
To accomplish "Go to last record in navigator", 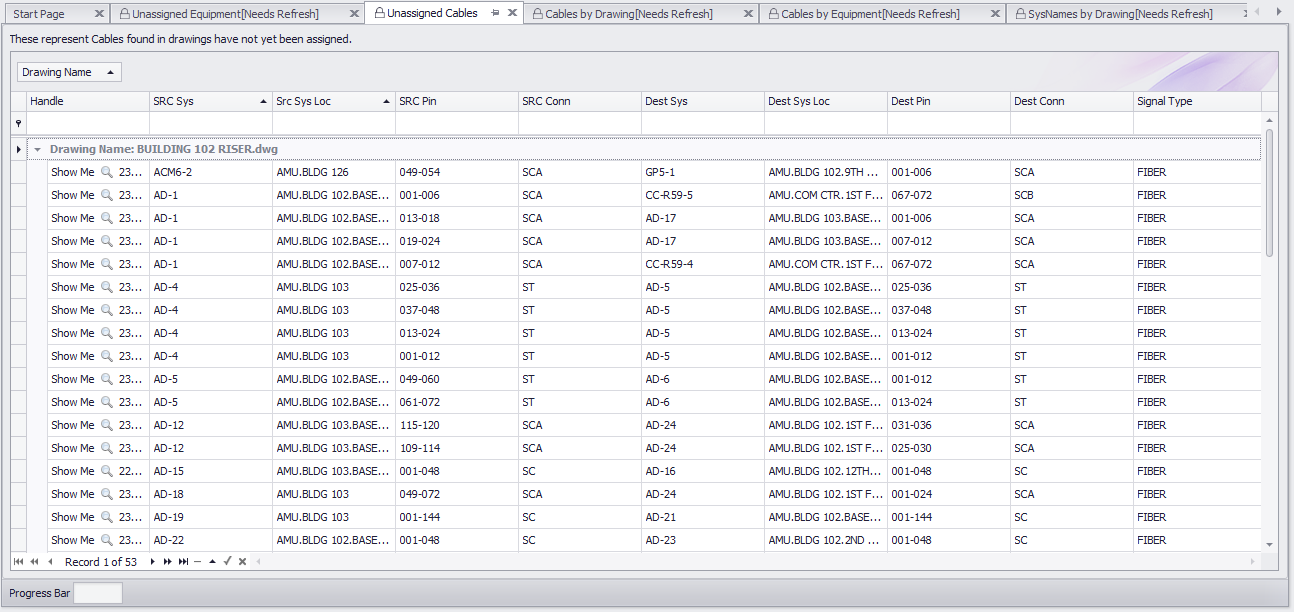I will click(x=184, y=562).
